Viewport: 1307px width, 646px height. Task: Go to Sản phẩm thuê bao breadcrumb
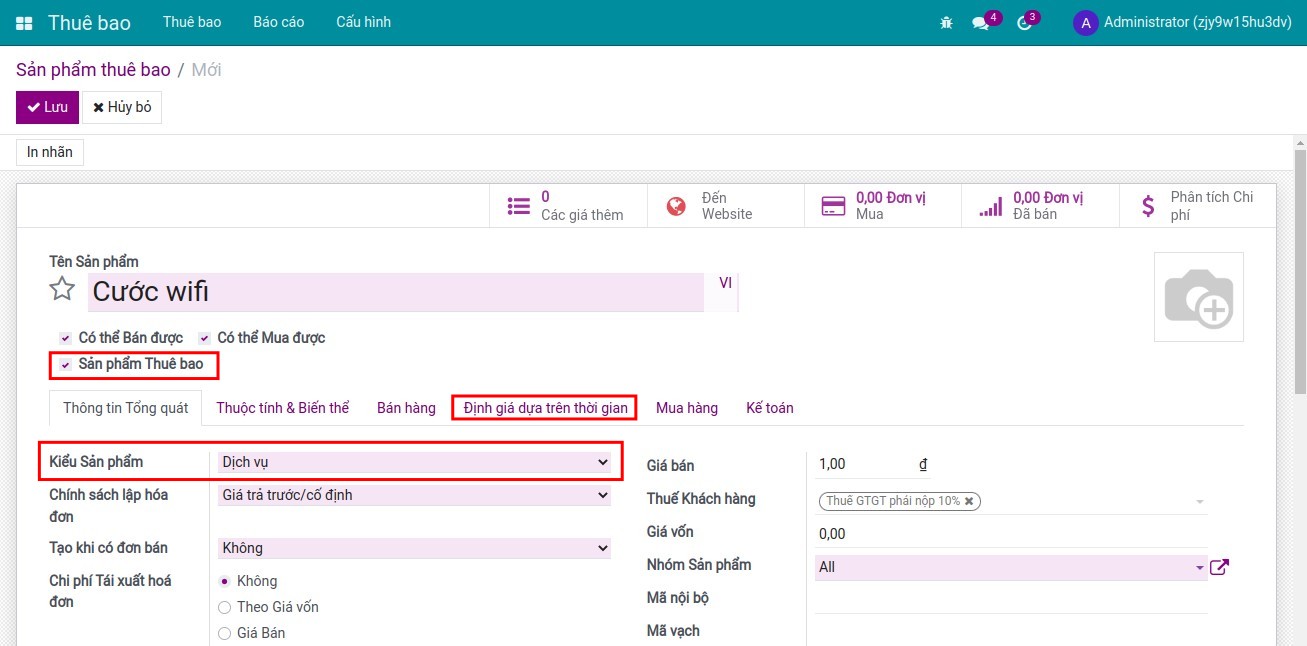[x=93, y=70]
